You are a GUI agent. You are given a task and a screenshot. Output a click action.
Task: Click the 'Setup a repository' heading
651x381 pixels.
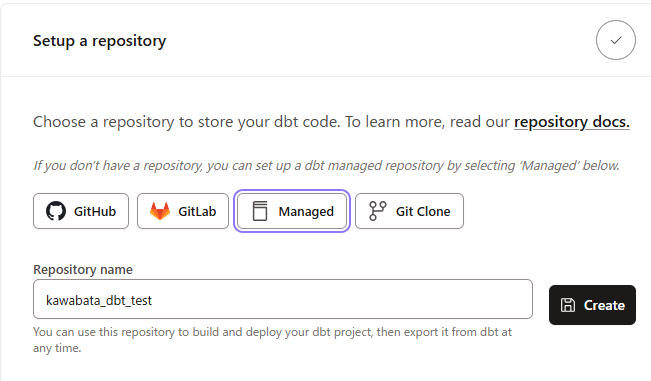tap(100, 41)
